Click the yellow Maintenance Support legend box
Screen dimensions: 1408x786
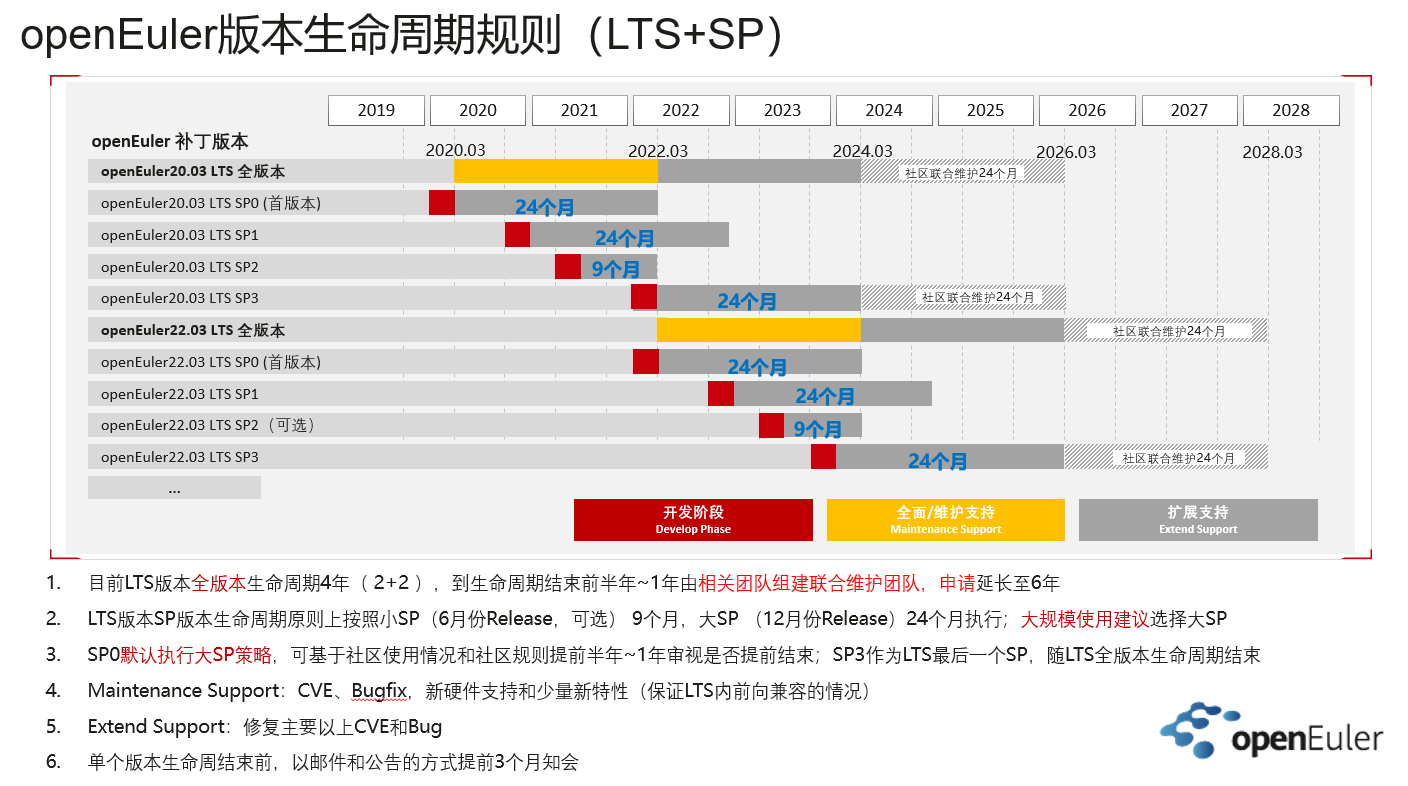pyautogui.click(x=945, y=520)
